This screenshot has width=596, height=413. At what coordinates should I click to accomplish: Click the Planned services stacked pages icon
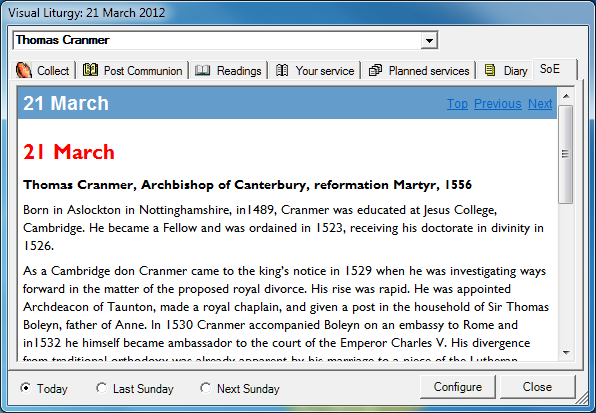tap(376, 70)
